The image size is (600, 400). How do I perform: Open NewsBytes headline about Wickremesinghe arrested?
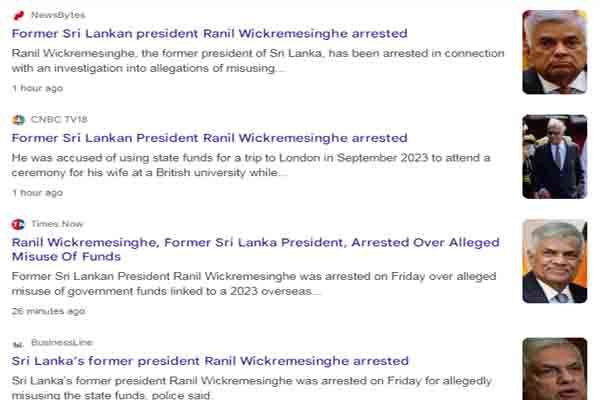[x=209, y=34]
